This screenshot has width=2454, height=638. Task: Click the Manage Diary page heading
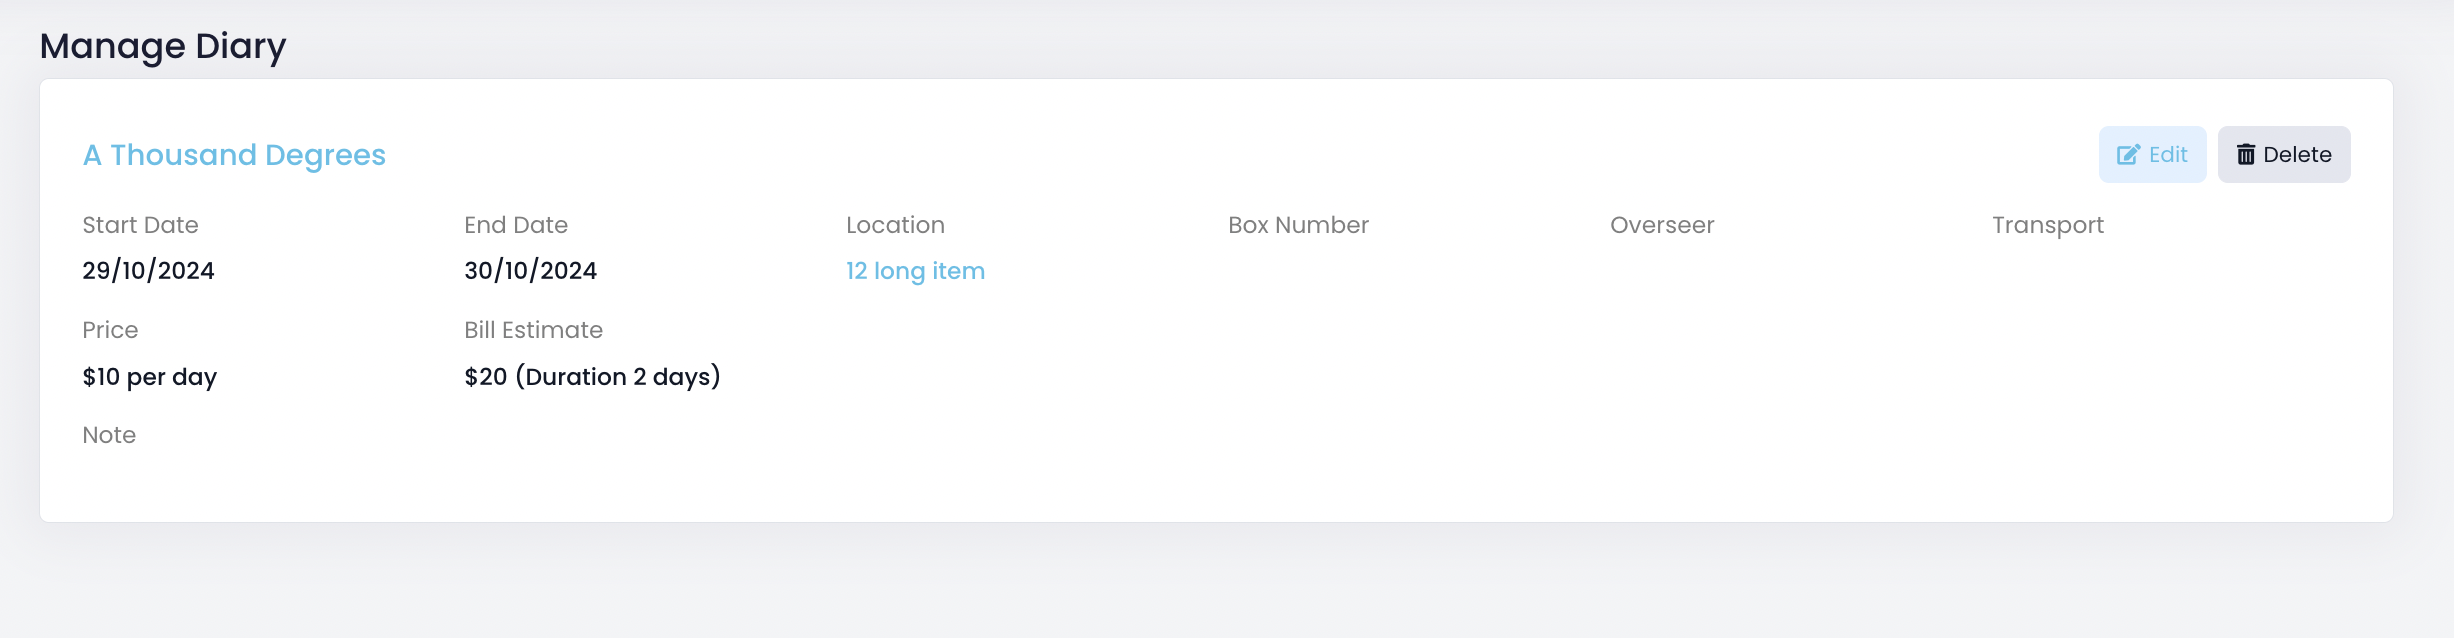pos(163,46)
